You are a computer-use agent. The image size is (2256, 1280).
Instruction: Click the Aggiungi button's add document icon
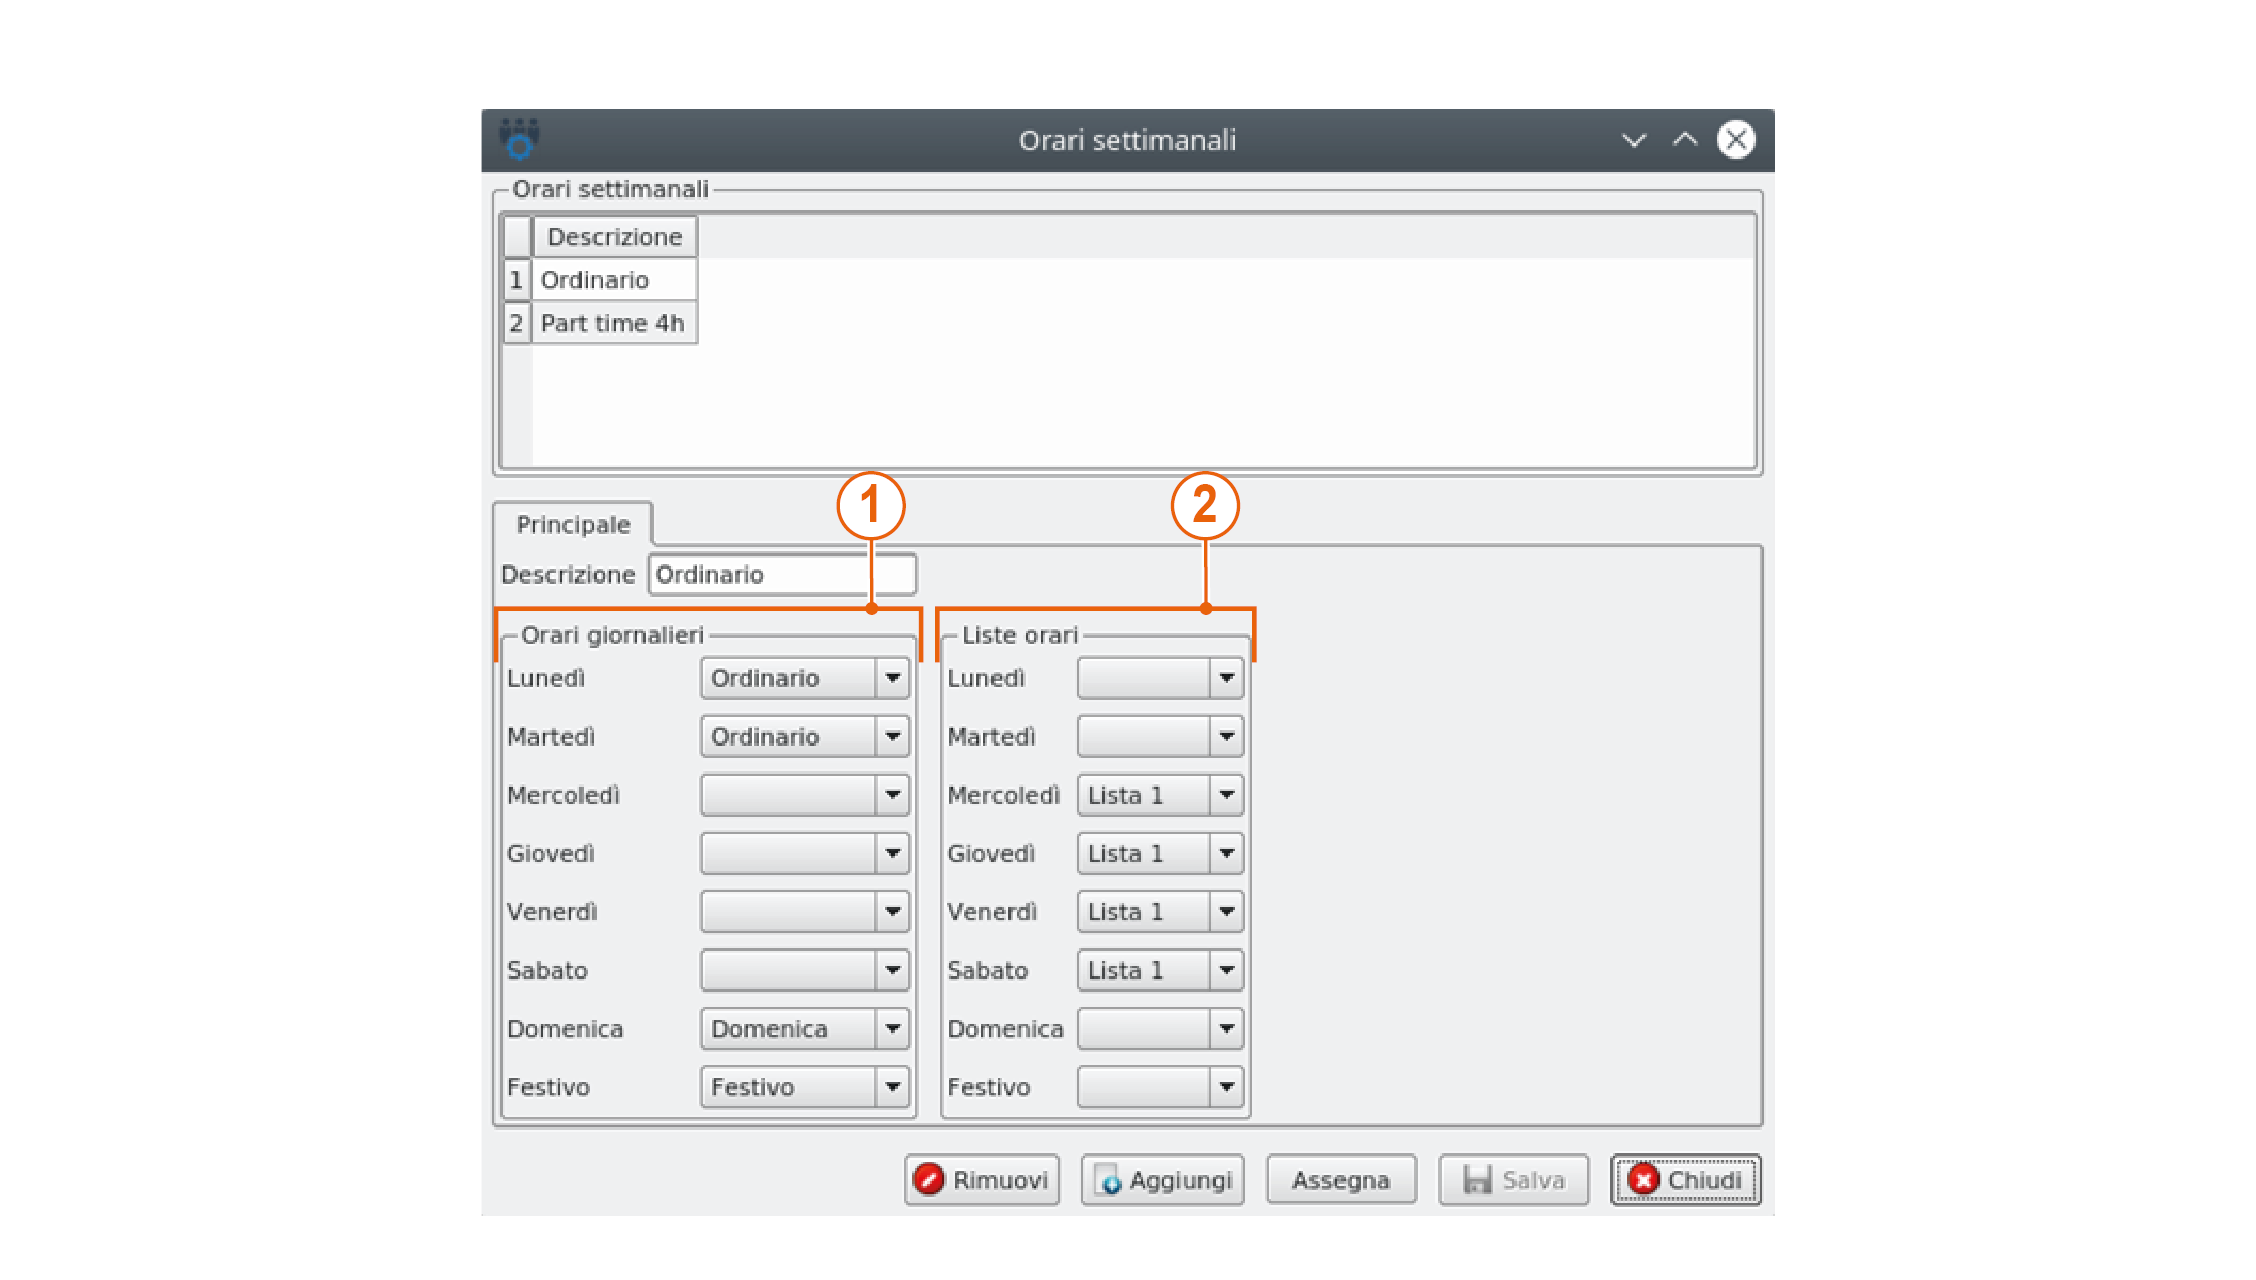point(1108,1180)
